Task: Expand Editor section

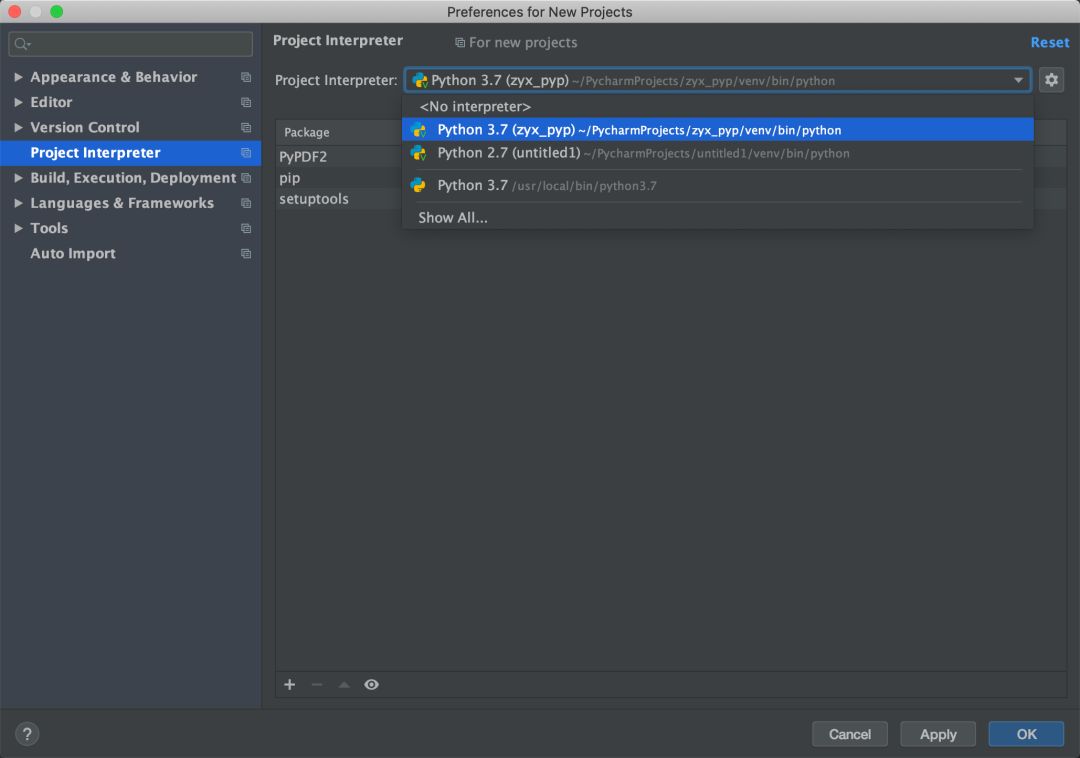Action: [x=19, y=102]
